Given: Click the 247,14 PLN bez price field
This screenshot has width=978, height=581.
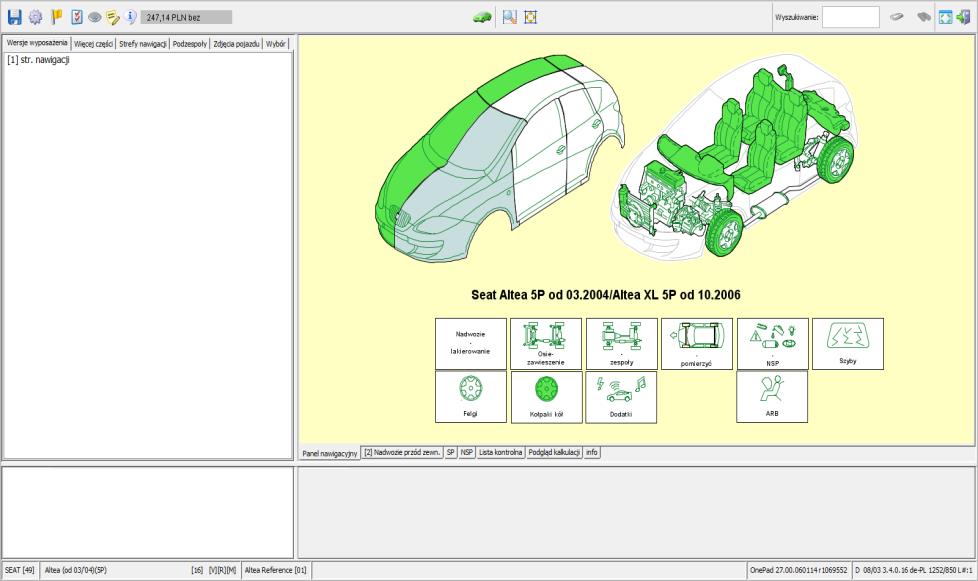Looking at the screenshot, I should point(186,17).
